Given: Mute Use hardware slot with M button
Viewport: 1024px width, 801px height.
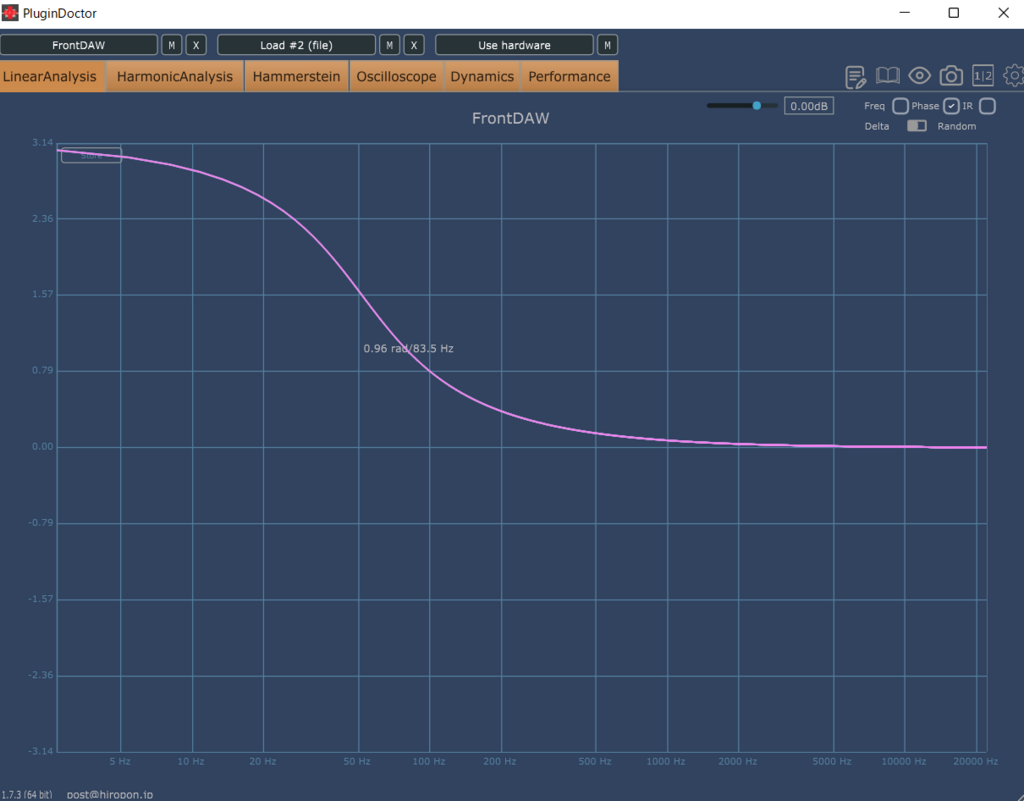Looking at the screenshot, I should coord(607,45).
